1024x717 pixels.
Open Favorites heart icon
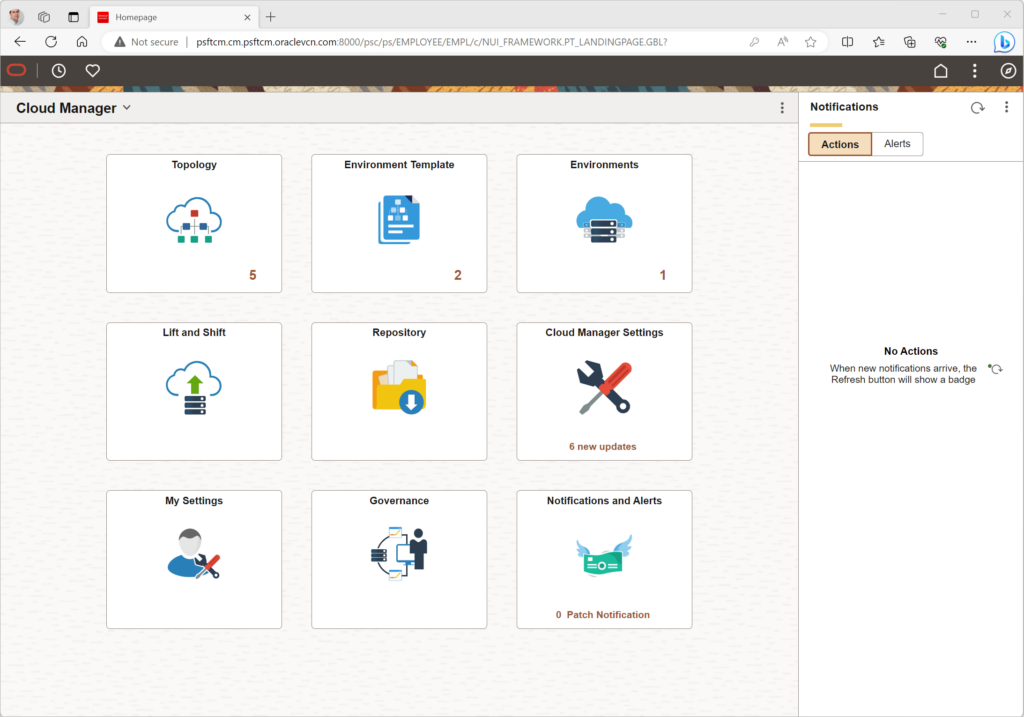pyautogui.click(x=93, y=71)
